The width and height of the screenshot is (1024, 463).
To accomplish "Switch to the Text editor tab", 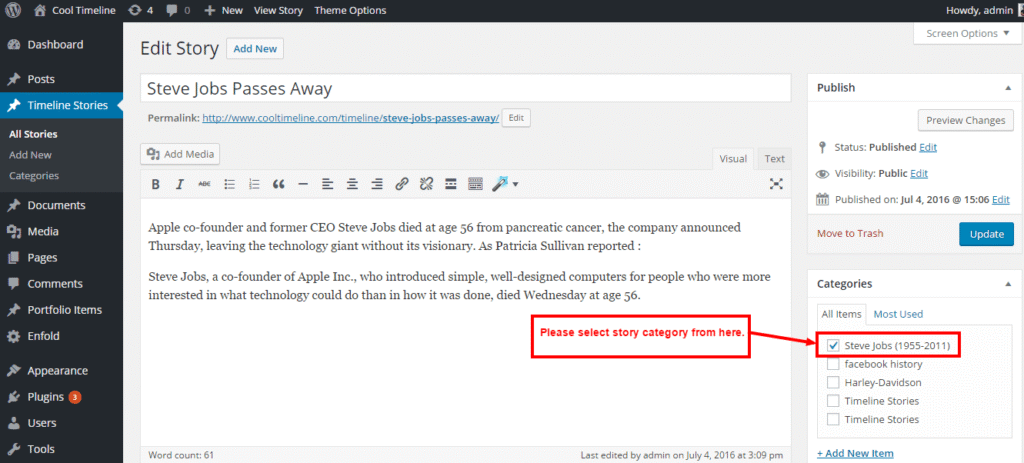I will click(x=774, y=159).
